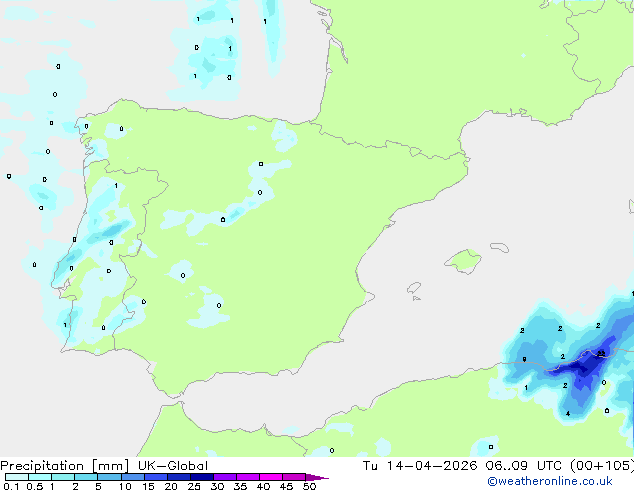
Task: Click the 25–30 mm dark navy legend box
Action: point(201,477)
